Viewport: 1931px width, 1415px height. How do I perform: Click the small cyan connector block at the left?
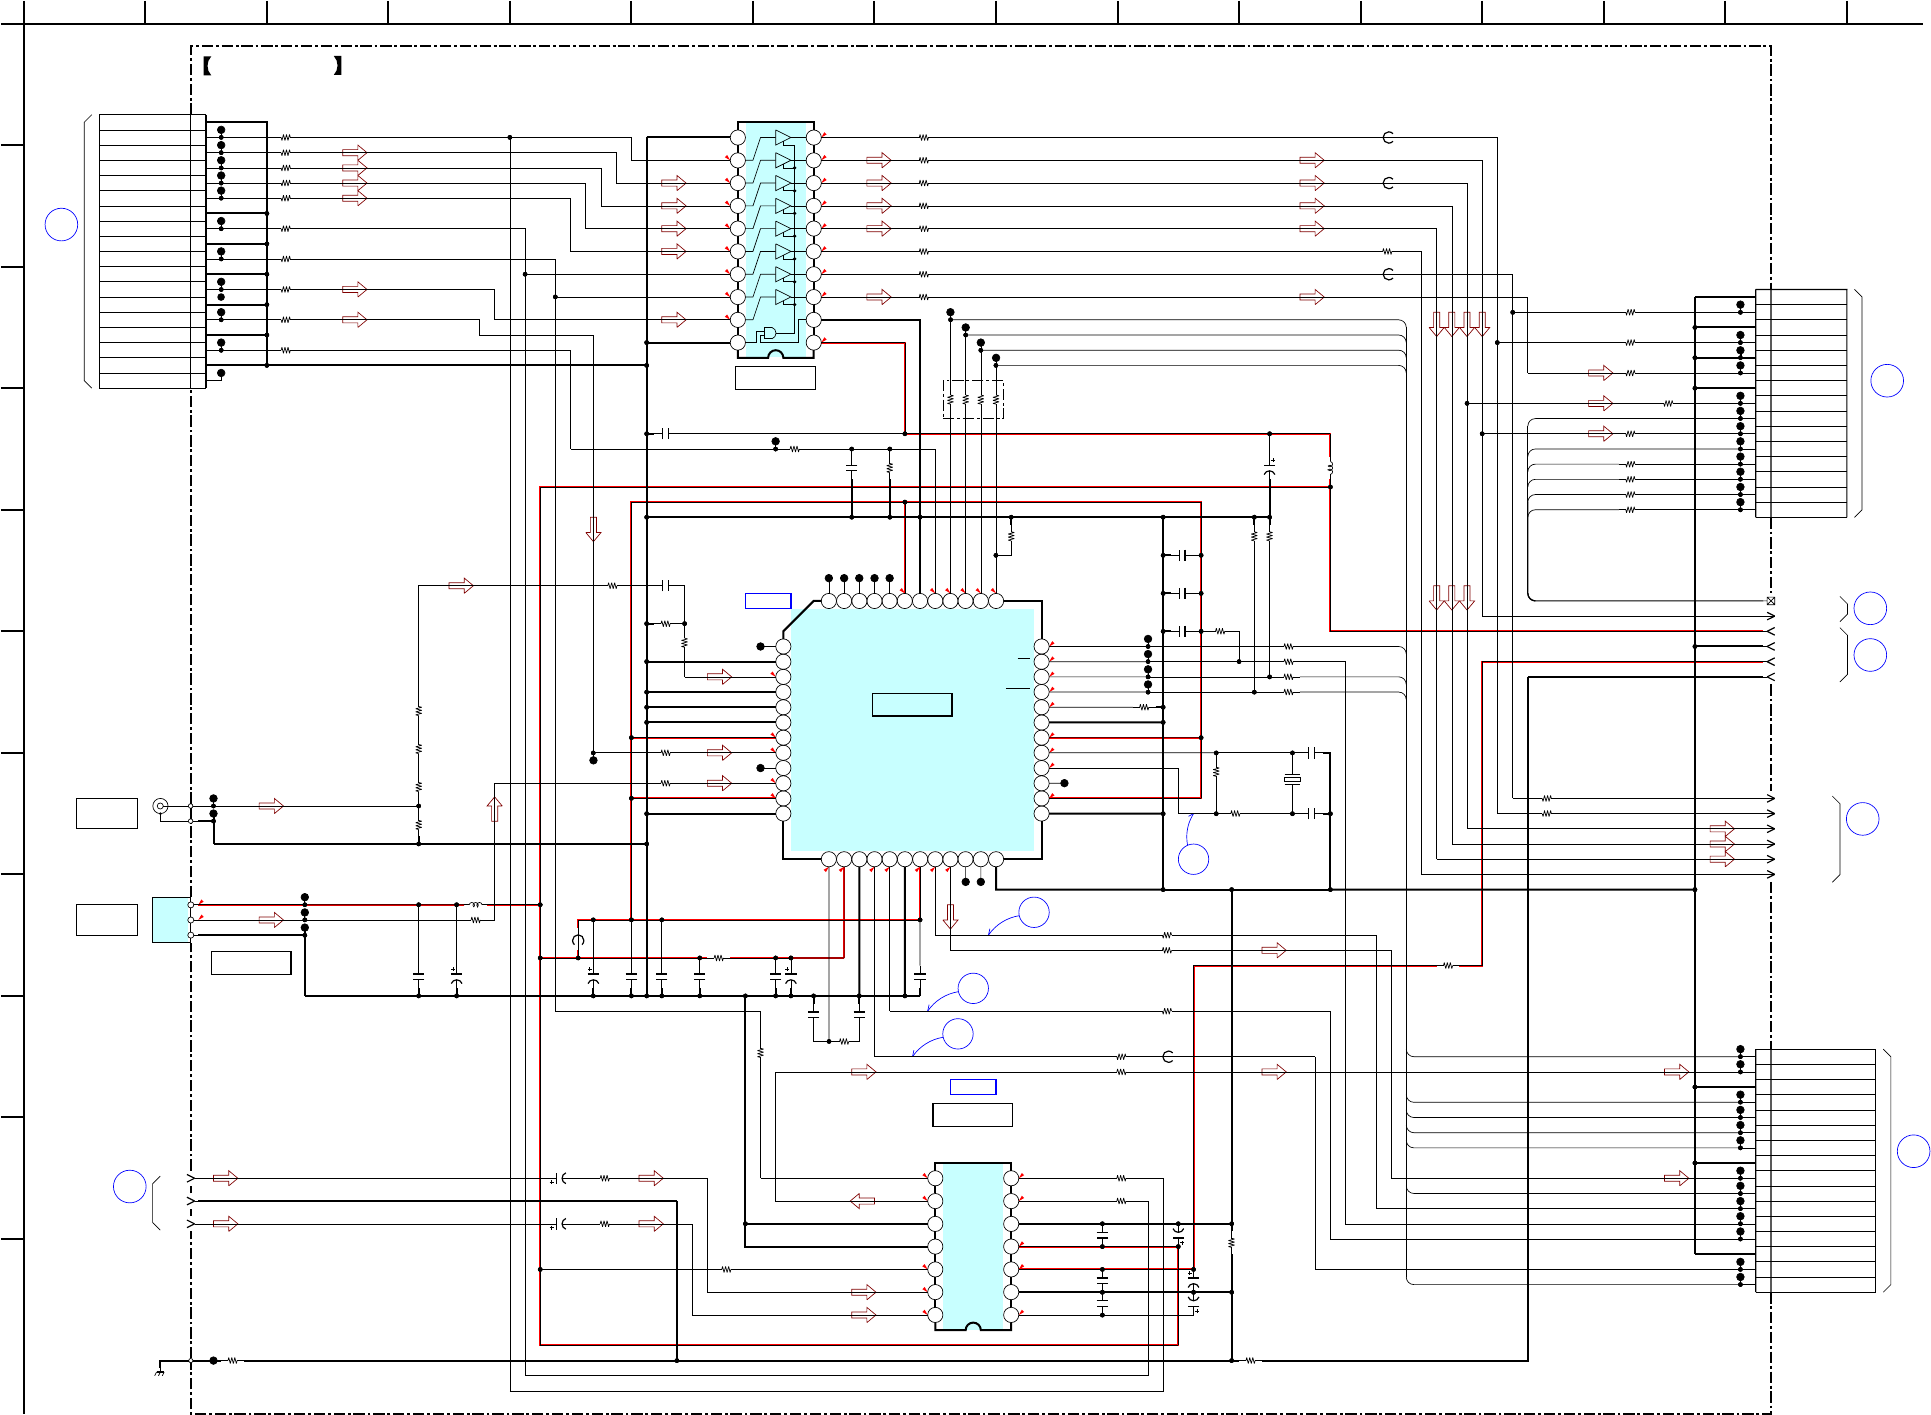[x=170, y=919]
